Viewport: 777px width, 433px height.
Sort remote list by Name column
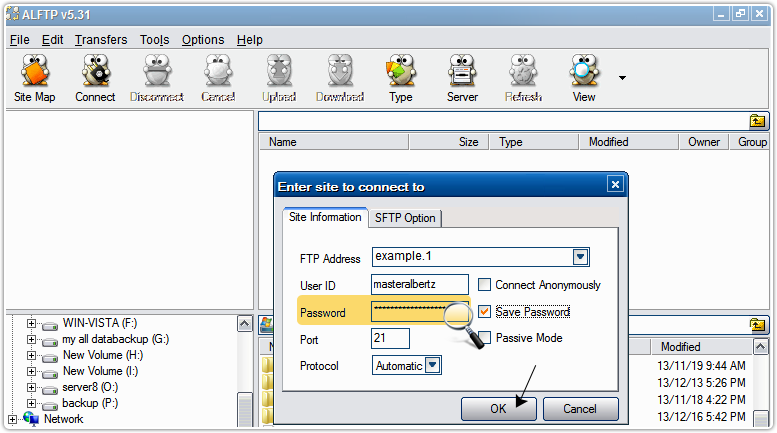click(334, 142)
